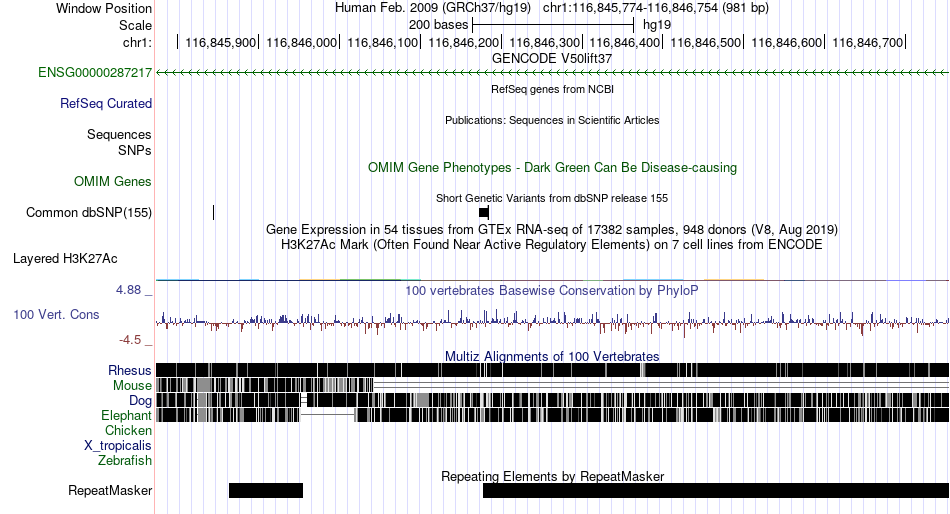Viewport: 950px width, 514px height.
Task: Select the Mouse alignment row label
Action: [132, 386]
